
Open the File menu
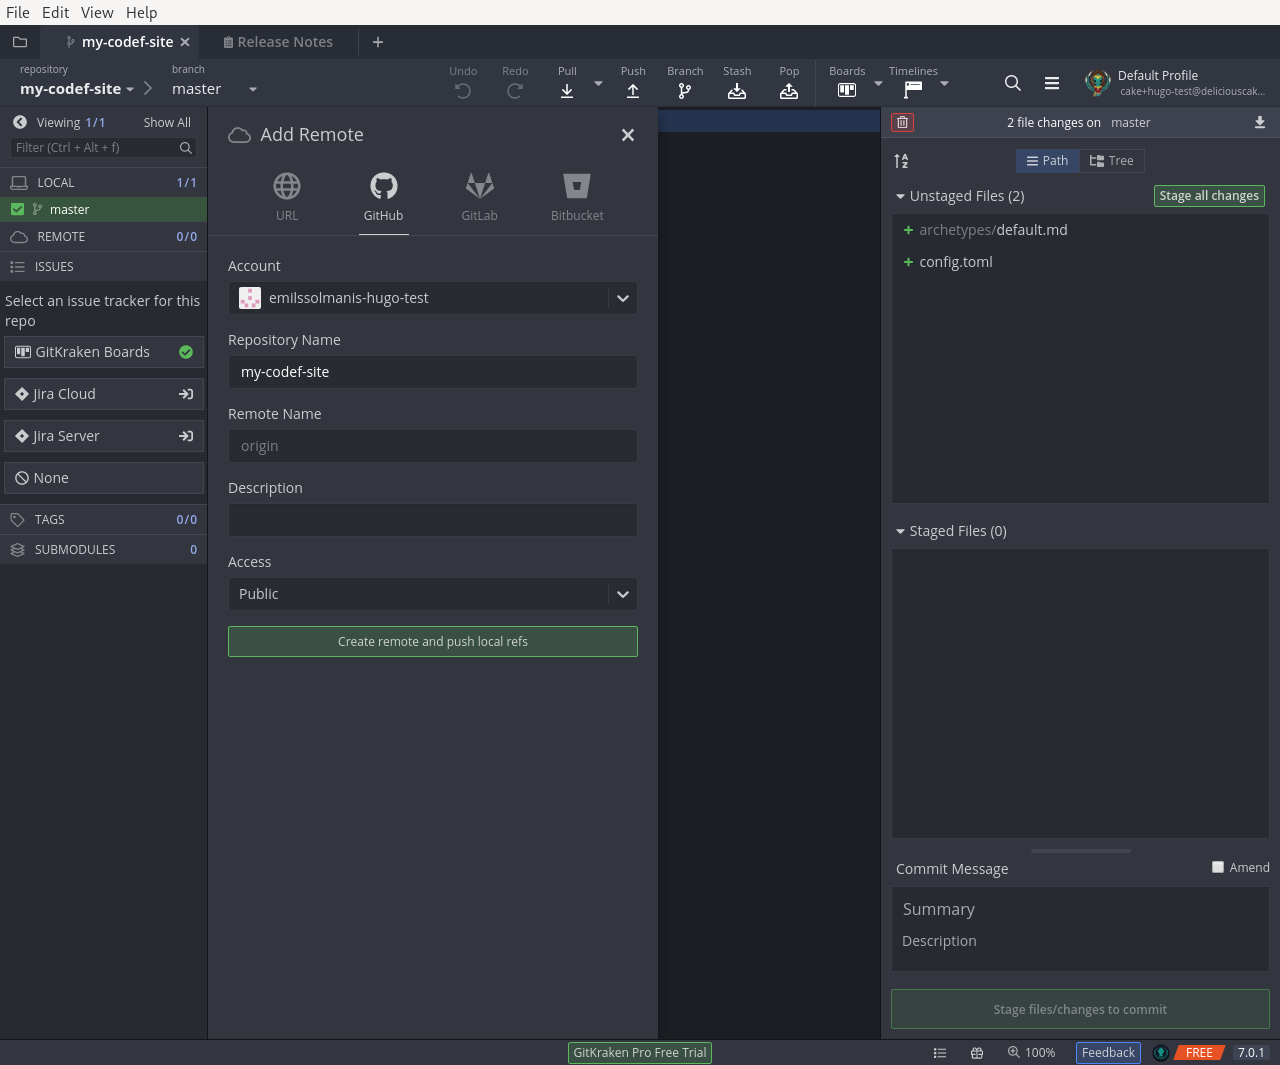point(18,12)
